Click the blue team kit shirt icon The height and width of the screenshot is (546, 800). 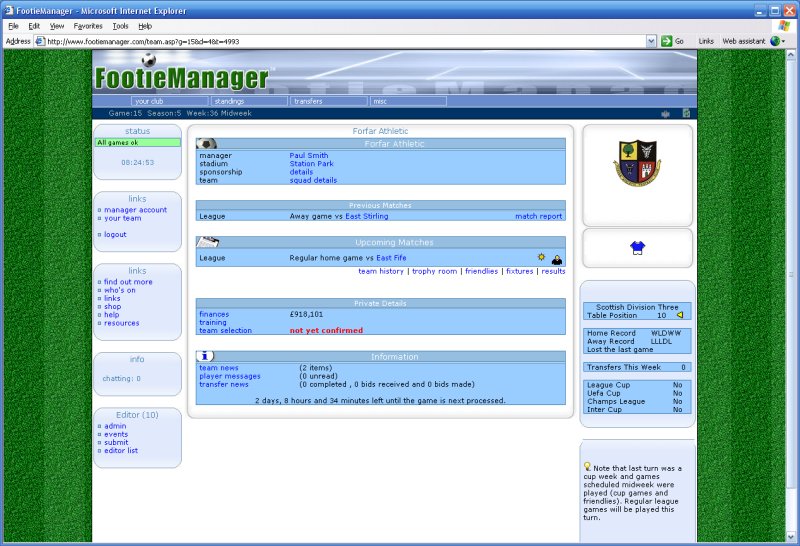[x=637, y=248]
